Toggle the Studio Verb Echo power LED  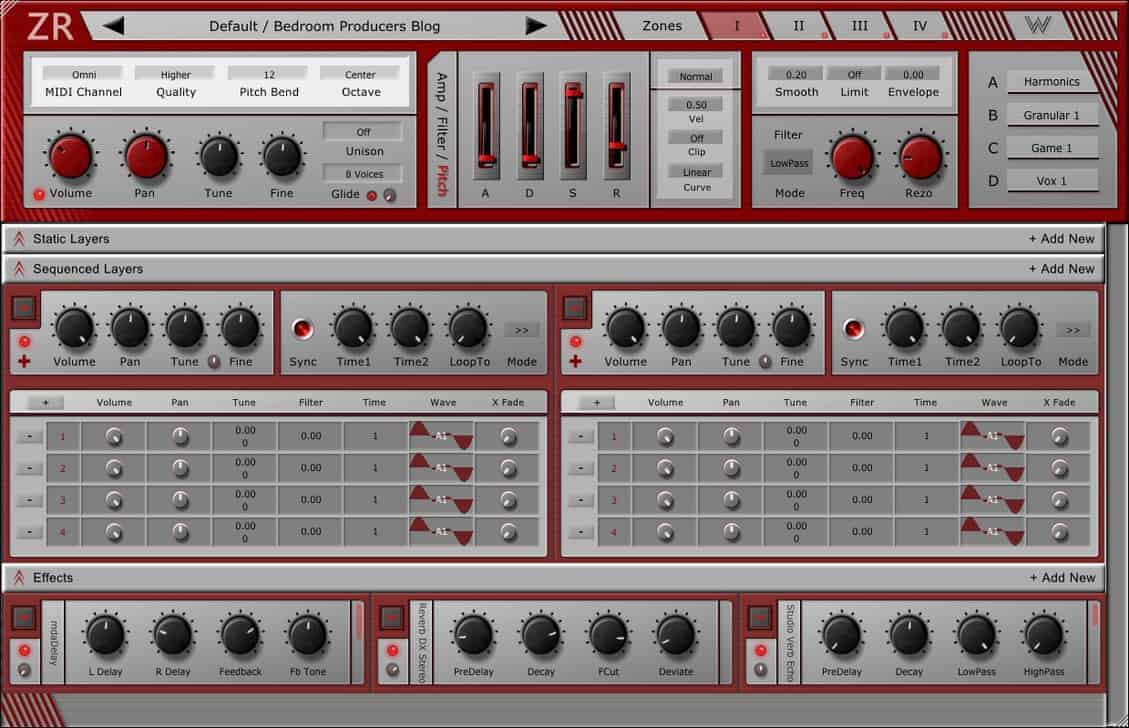pos(760,650)
